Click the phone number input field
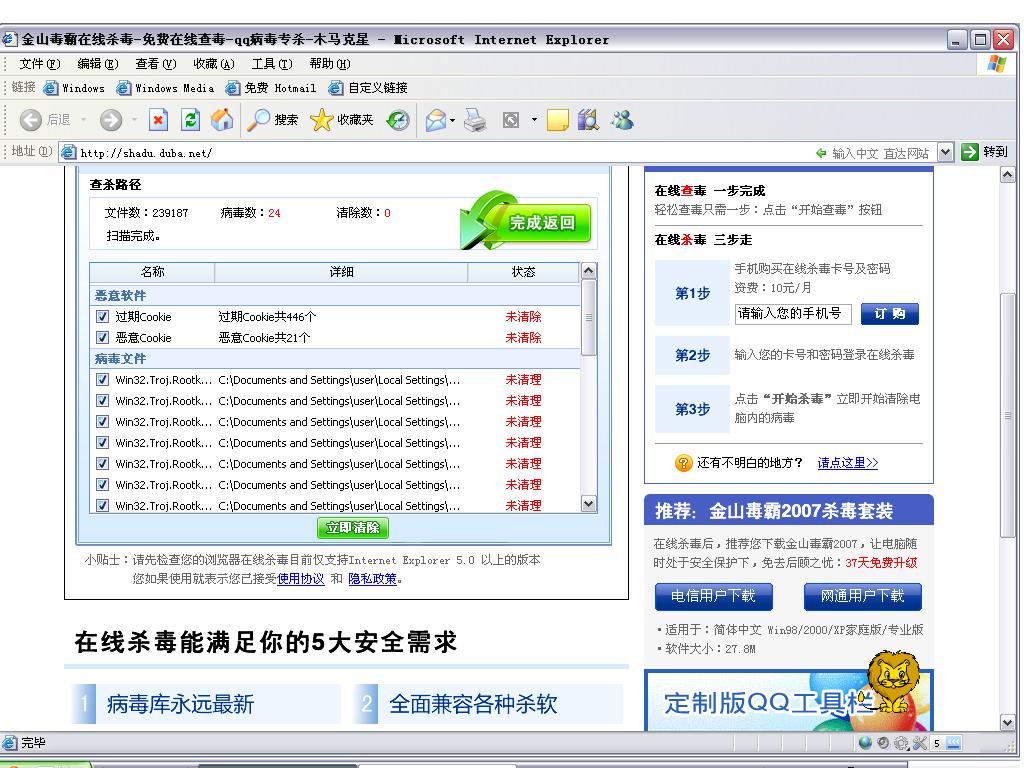Screen dimensions: 1024x768 coord(793,314)
